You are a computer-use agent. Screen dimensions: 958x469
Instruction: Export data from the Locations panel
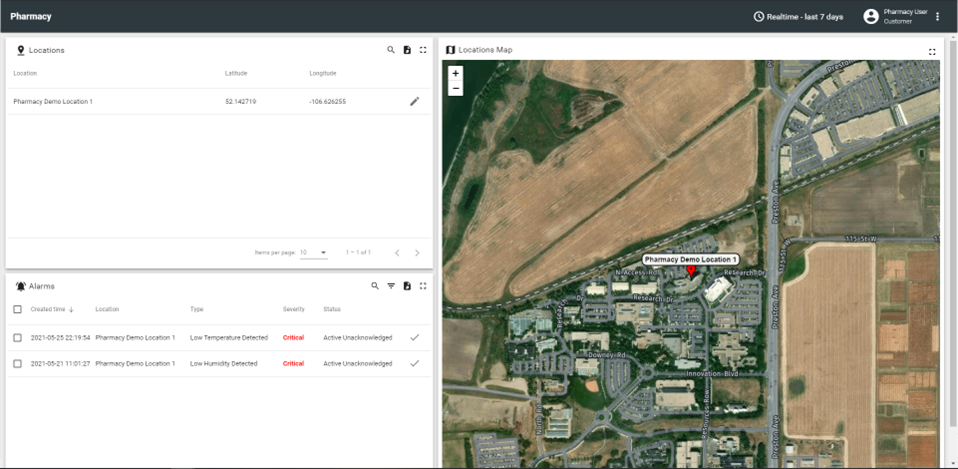click(x=407, y=50)
